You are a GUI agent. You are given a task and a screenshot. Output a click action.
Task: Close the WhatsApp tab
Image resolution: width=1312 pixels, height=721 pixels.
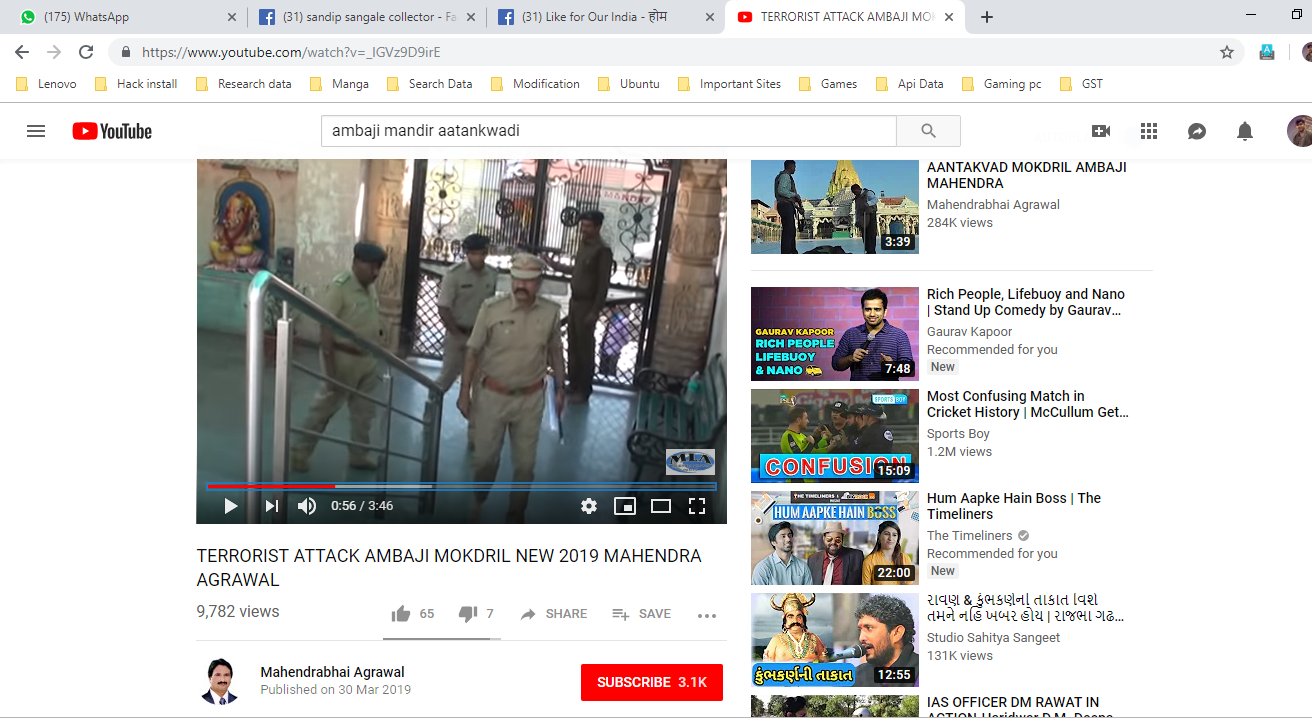[232, 17]
